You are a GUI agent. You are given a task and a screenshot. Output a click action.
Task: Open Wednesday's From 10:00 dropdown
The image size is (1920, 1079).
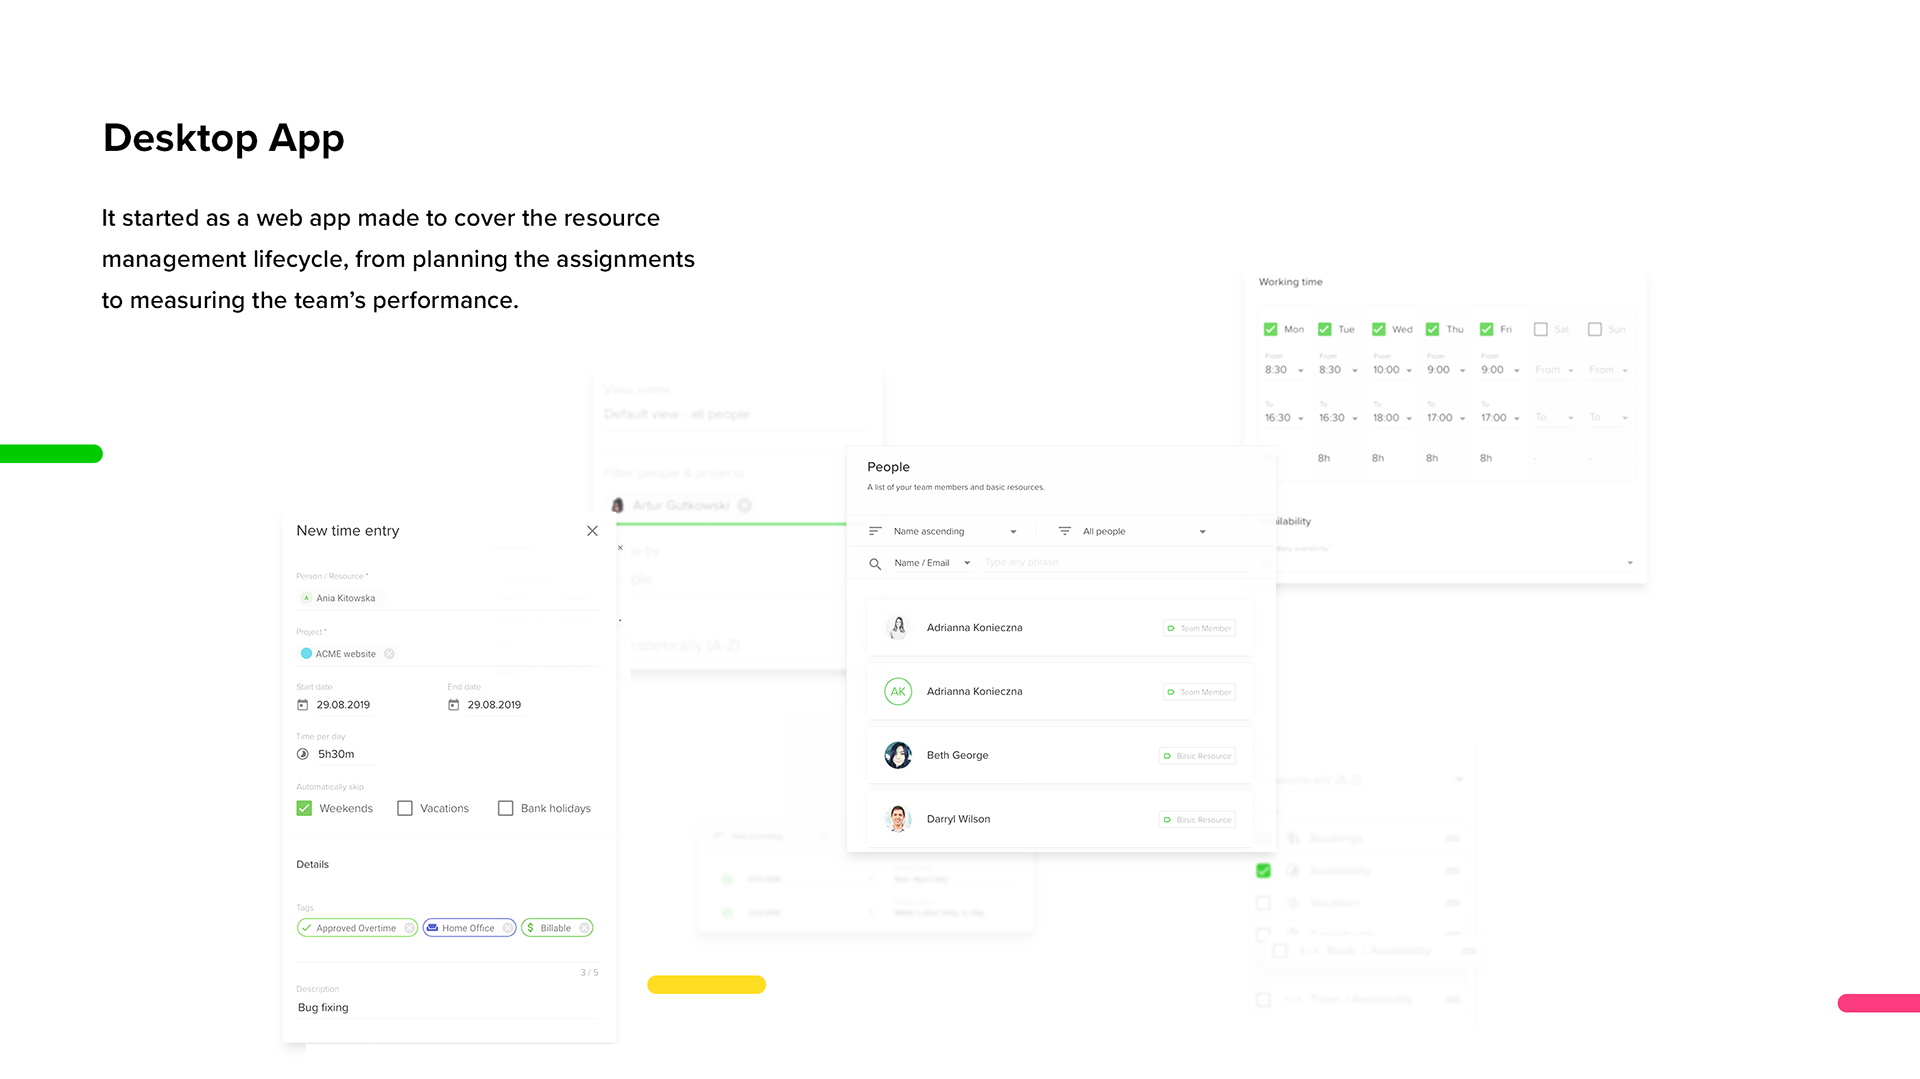[1392, 370]
